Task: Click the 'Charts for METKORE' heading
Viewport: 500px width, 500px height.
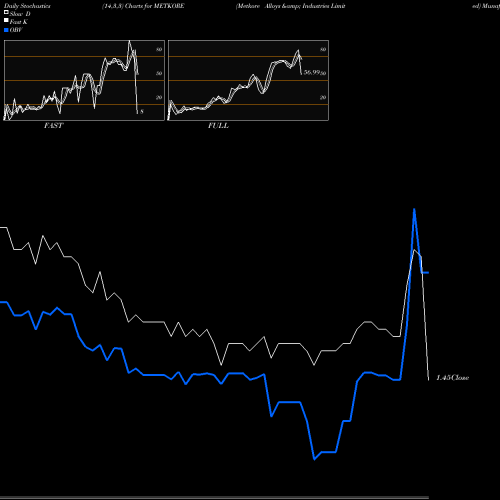Action: point(154,6)
